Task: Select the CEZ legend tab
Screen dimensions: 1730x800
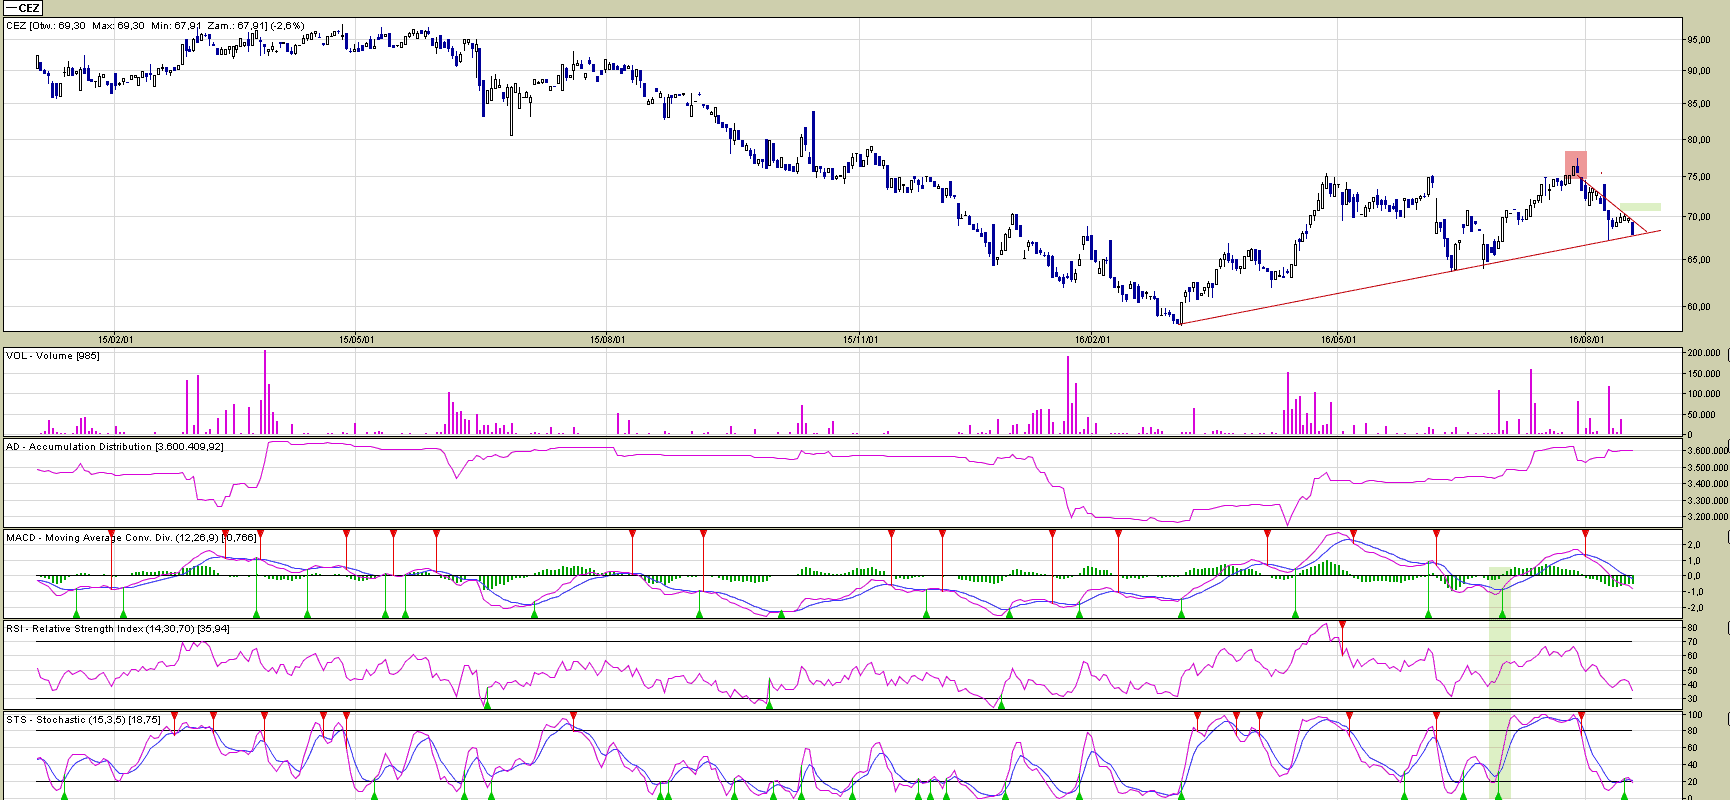Action: click(22, 8)
